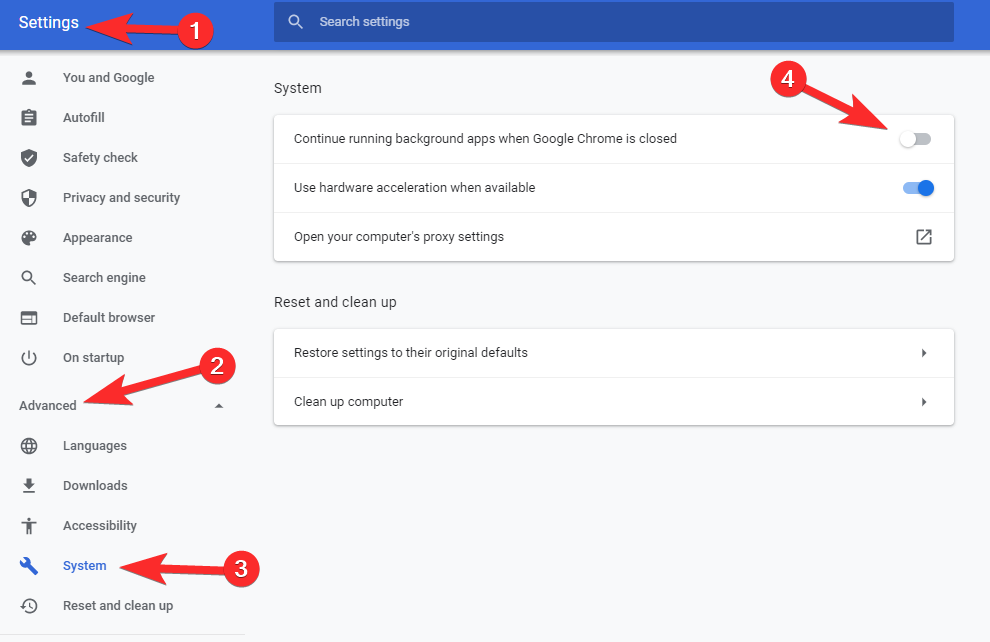The height and width of the screenshot is (642, 990).
Task: Click the Autofill keys icon
Action: [x=29, y=117]
